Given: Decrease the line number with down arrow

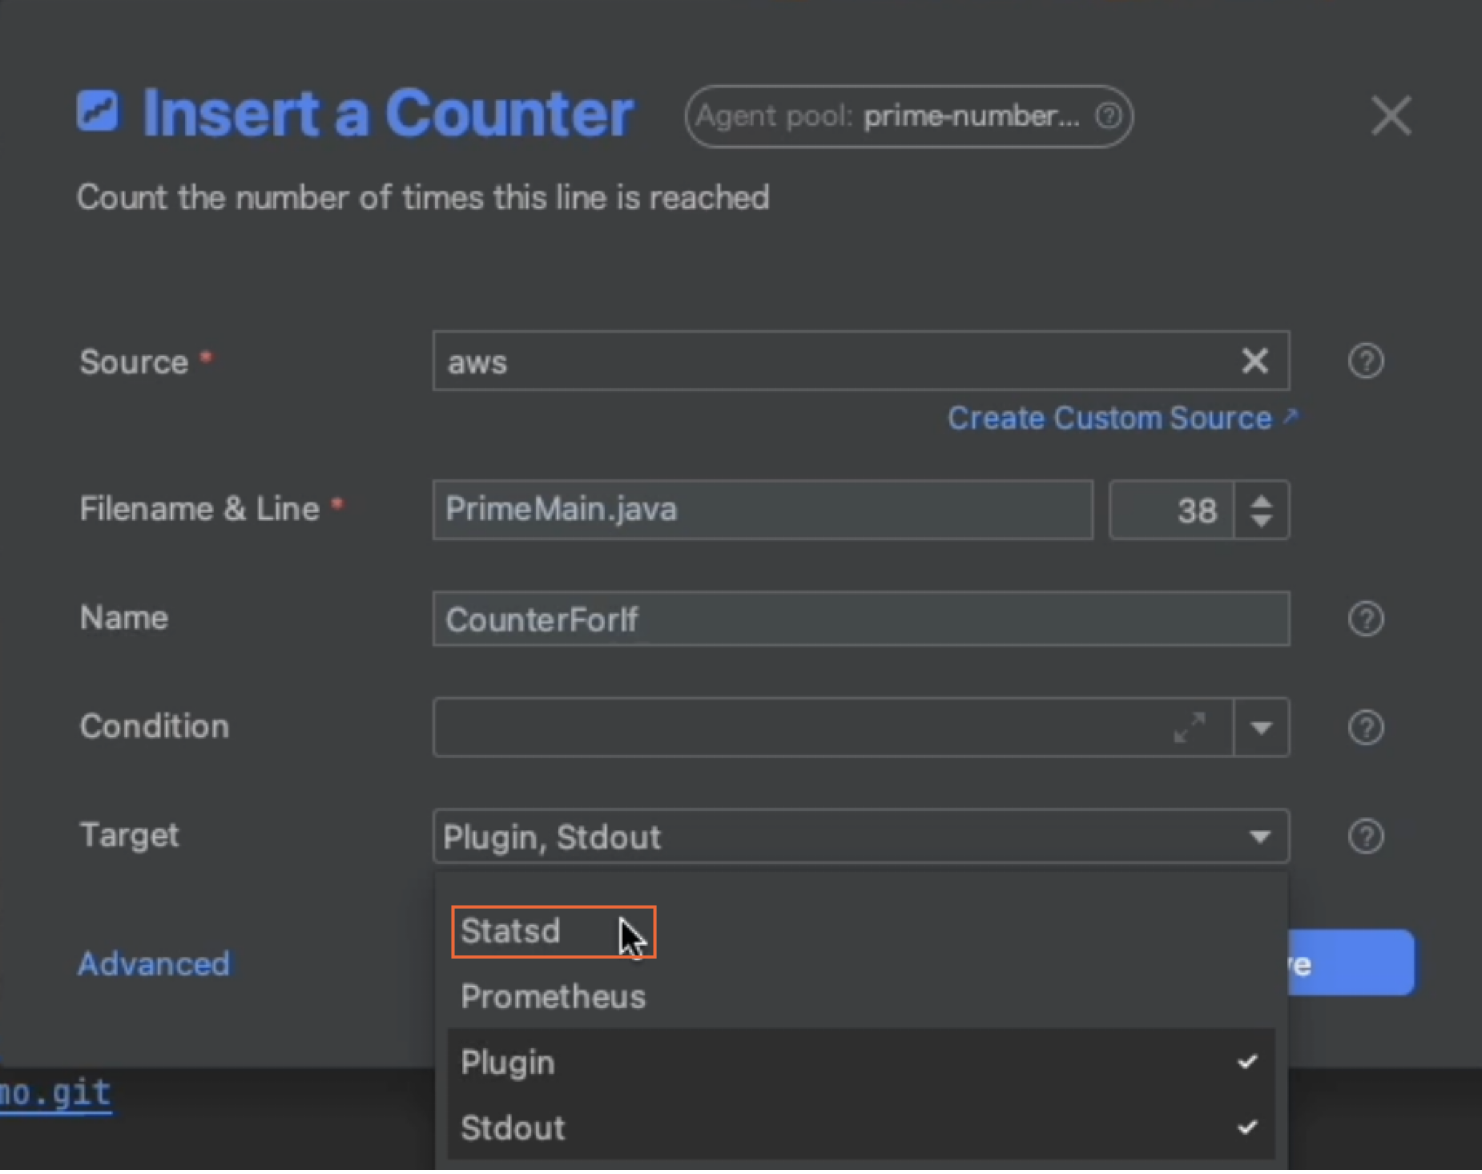Looking at the screenshot, I should tap(1261, 521).
